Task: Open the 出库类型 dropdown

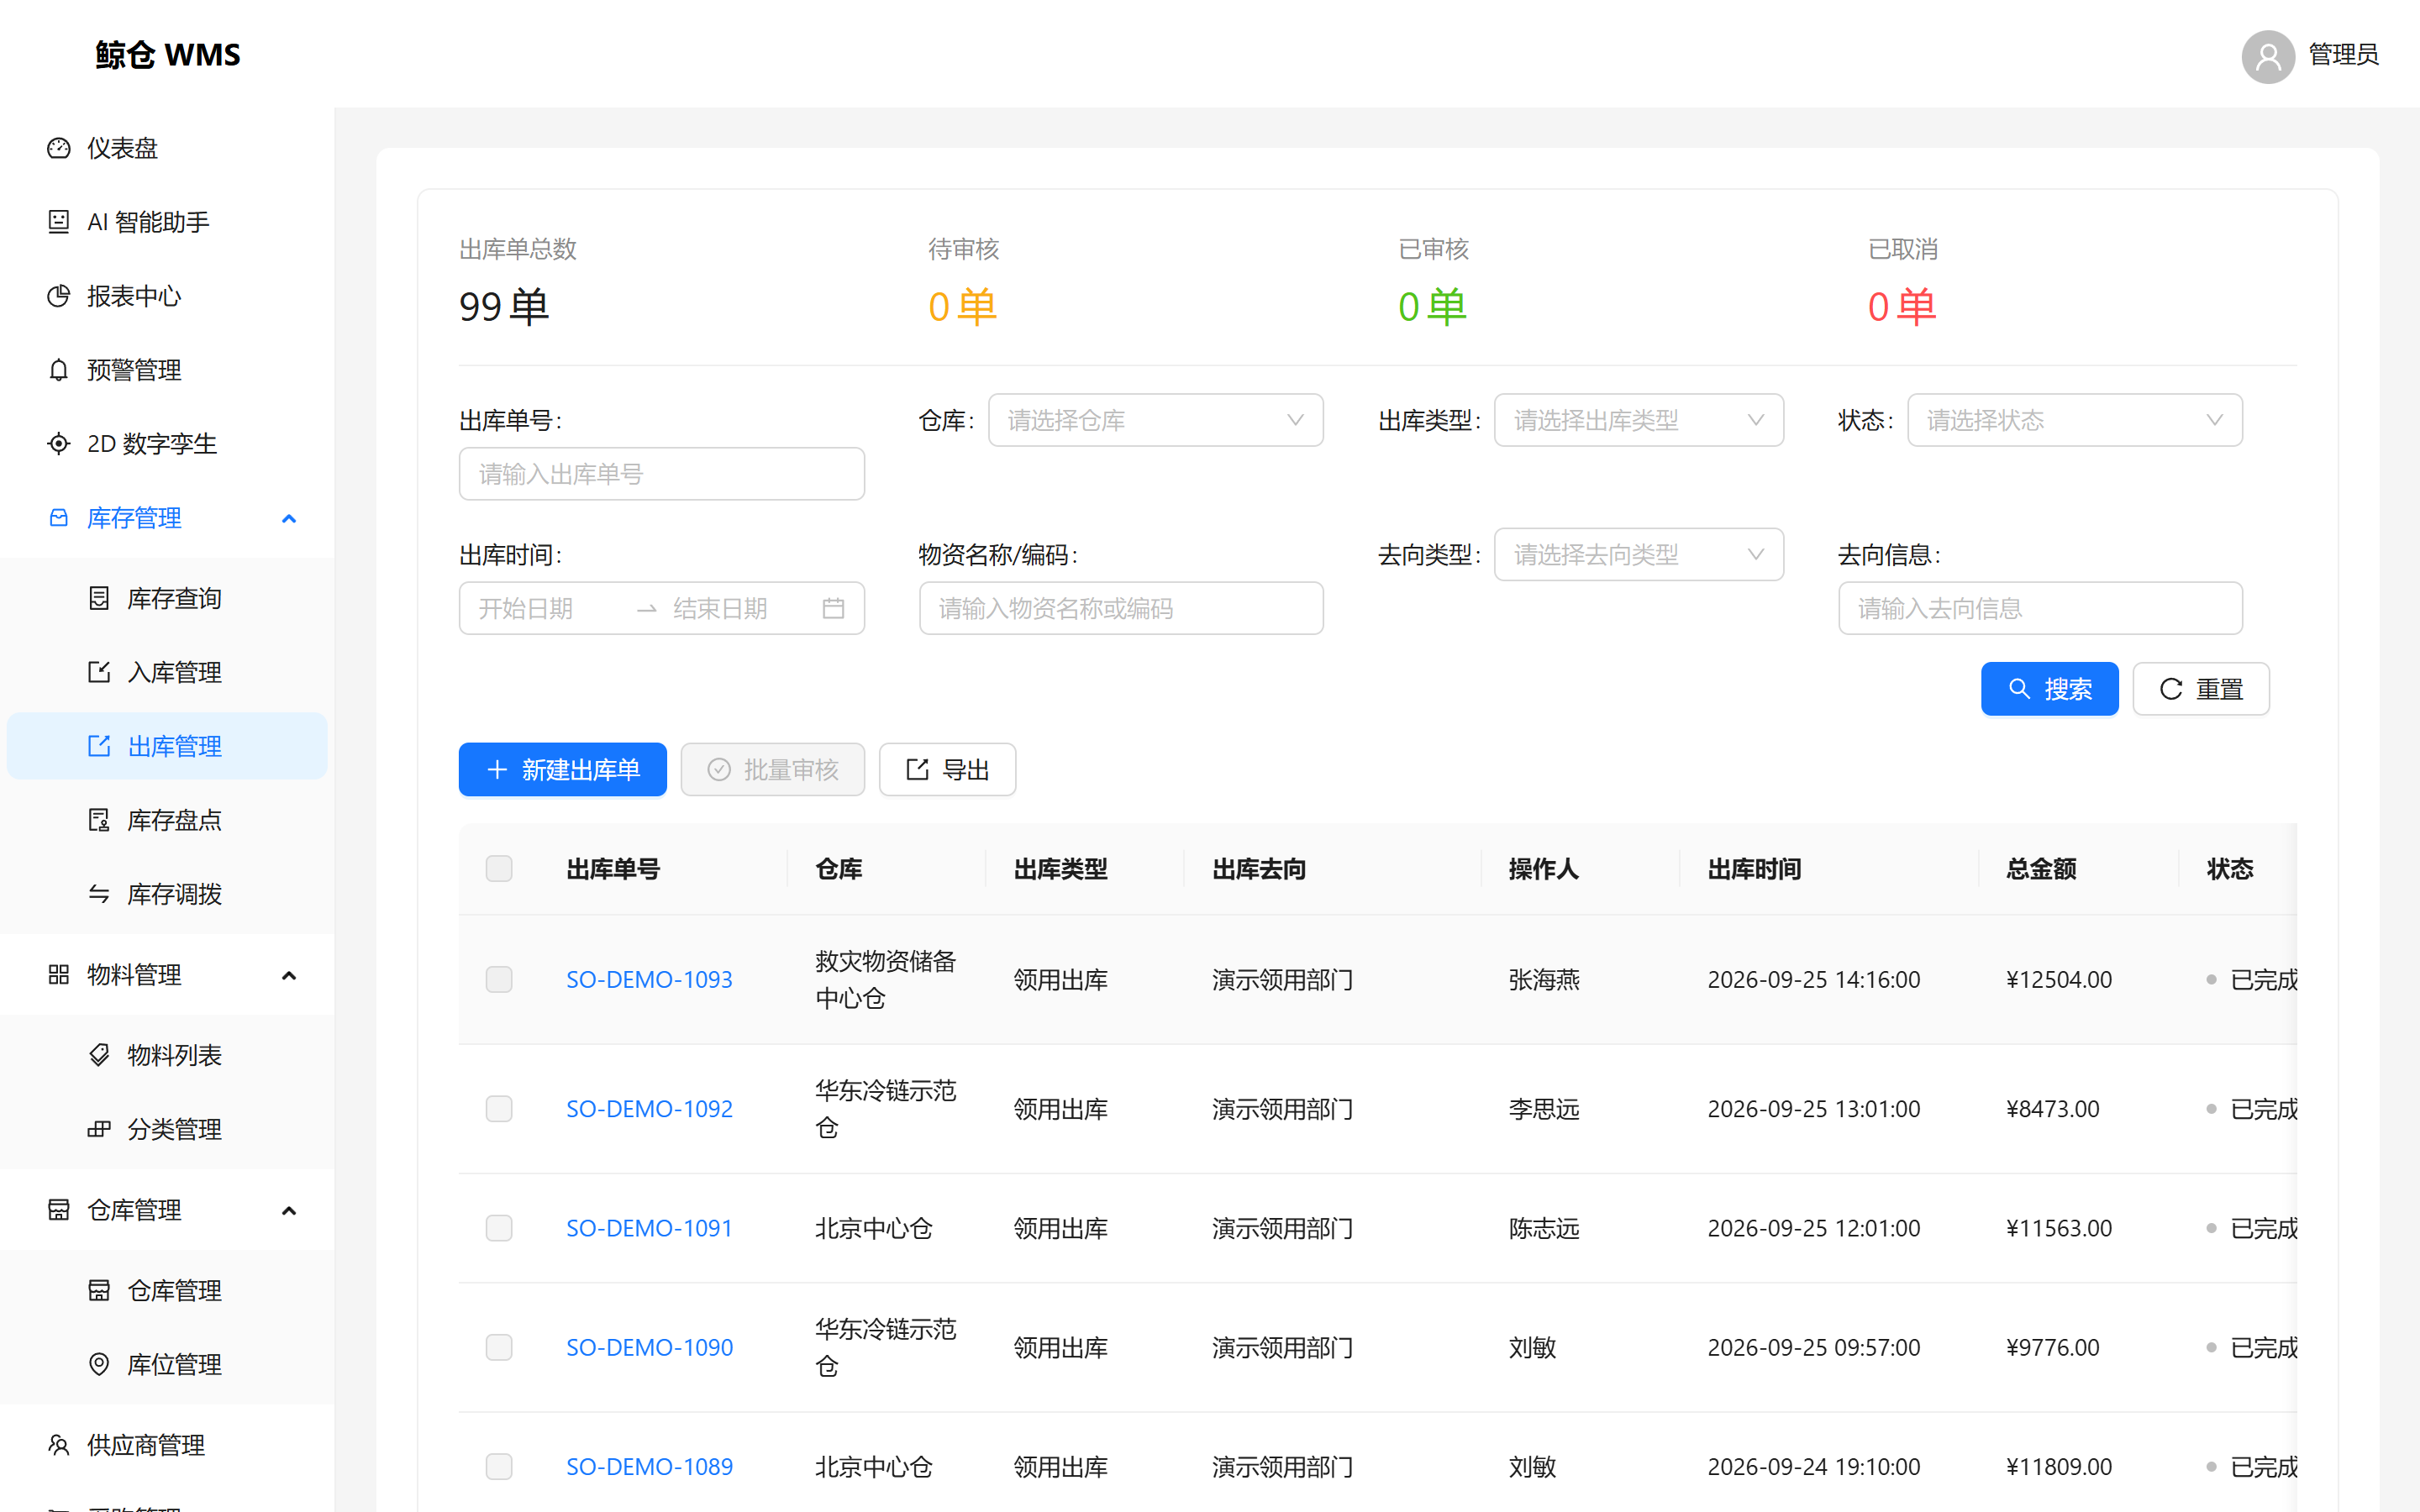Action: click(x=1638, y=420)
